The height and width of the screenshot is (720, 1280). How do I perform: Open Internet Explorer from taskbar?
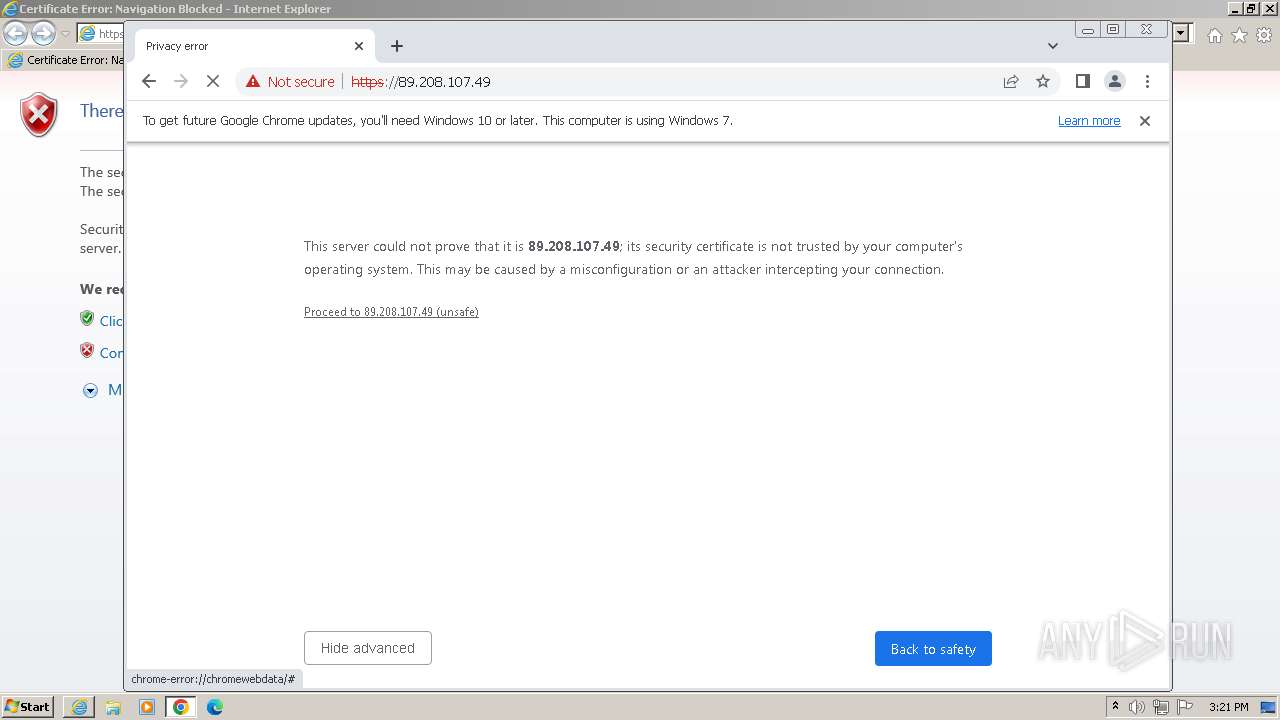[79, 707]
